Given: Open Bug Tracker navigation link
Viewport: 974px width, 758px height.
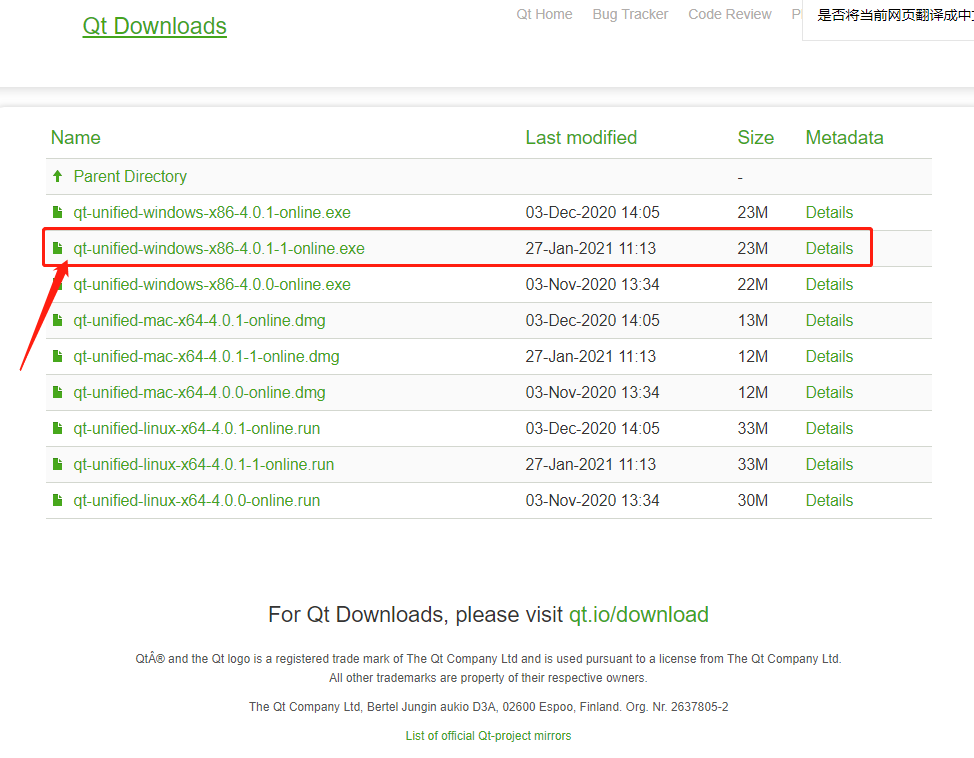Looking at the screenshot, I should tap(630, 14).
